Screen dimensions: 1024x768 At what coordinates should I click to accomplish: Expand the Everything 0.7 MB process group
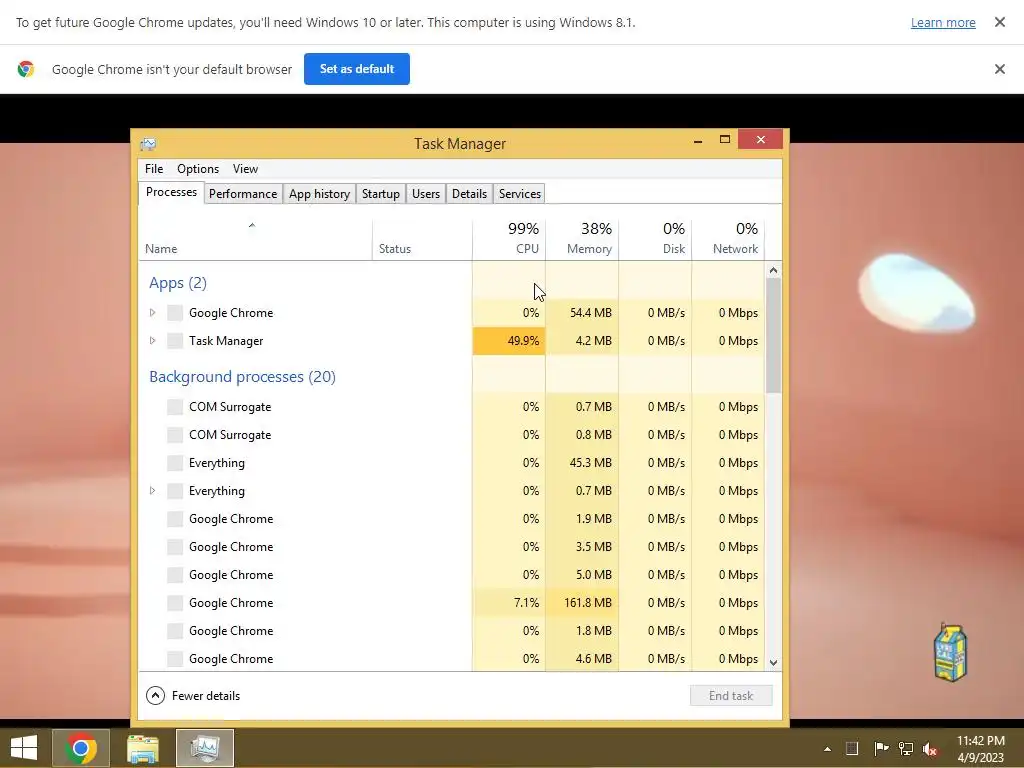pyautogui.click(x=152, y=491)
